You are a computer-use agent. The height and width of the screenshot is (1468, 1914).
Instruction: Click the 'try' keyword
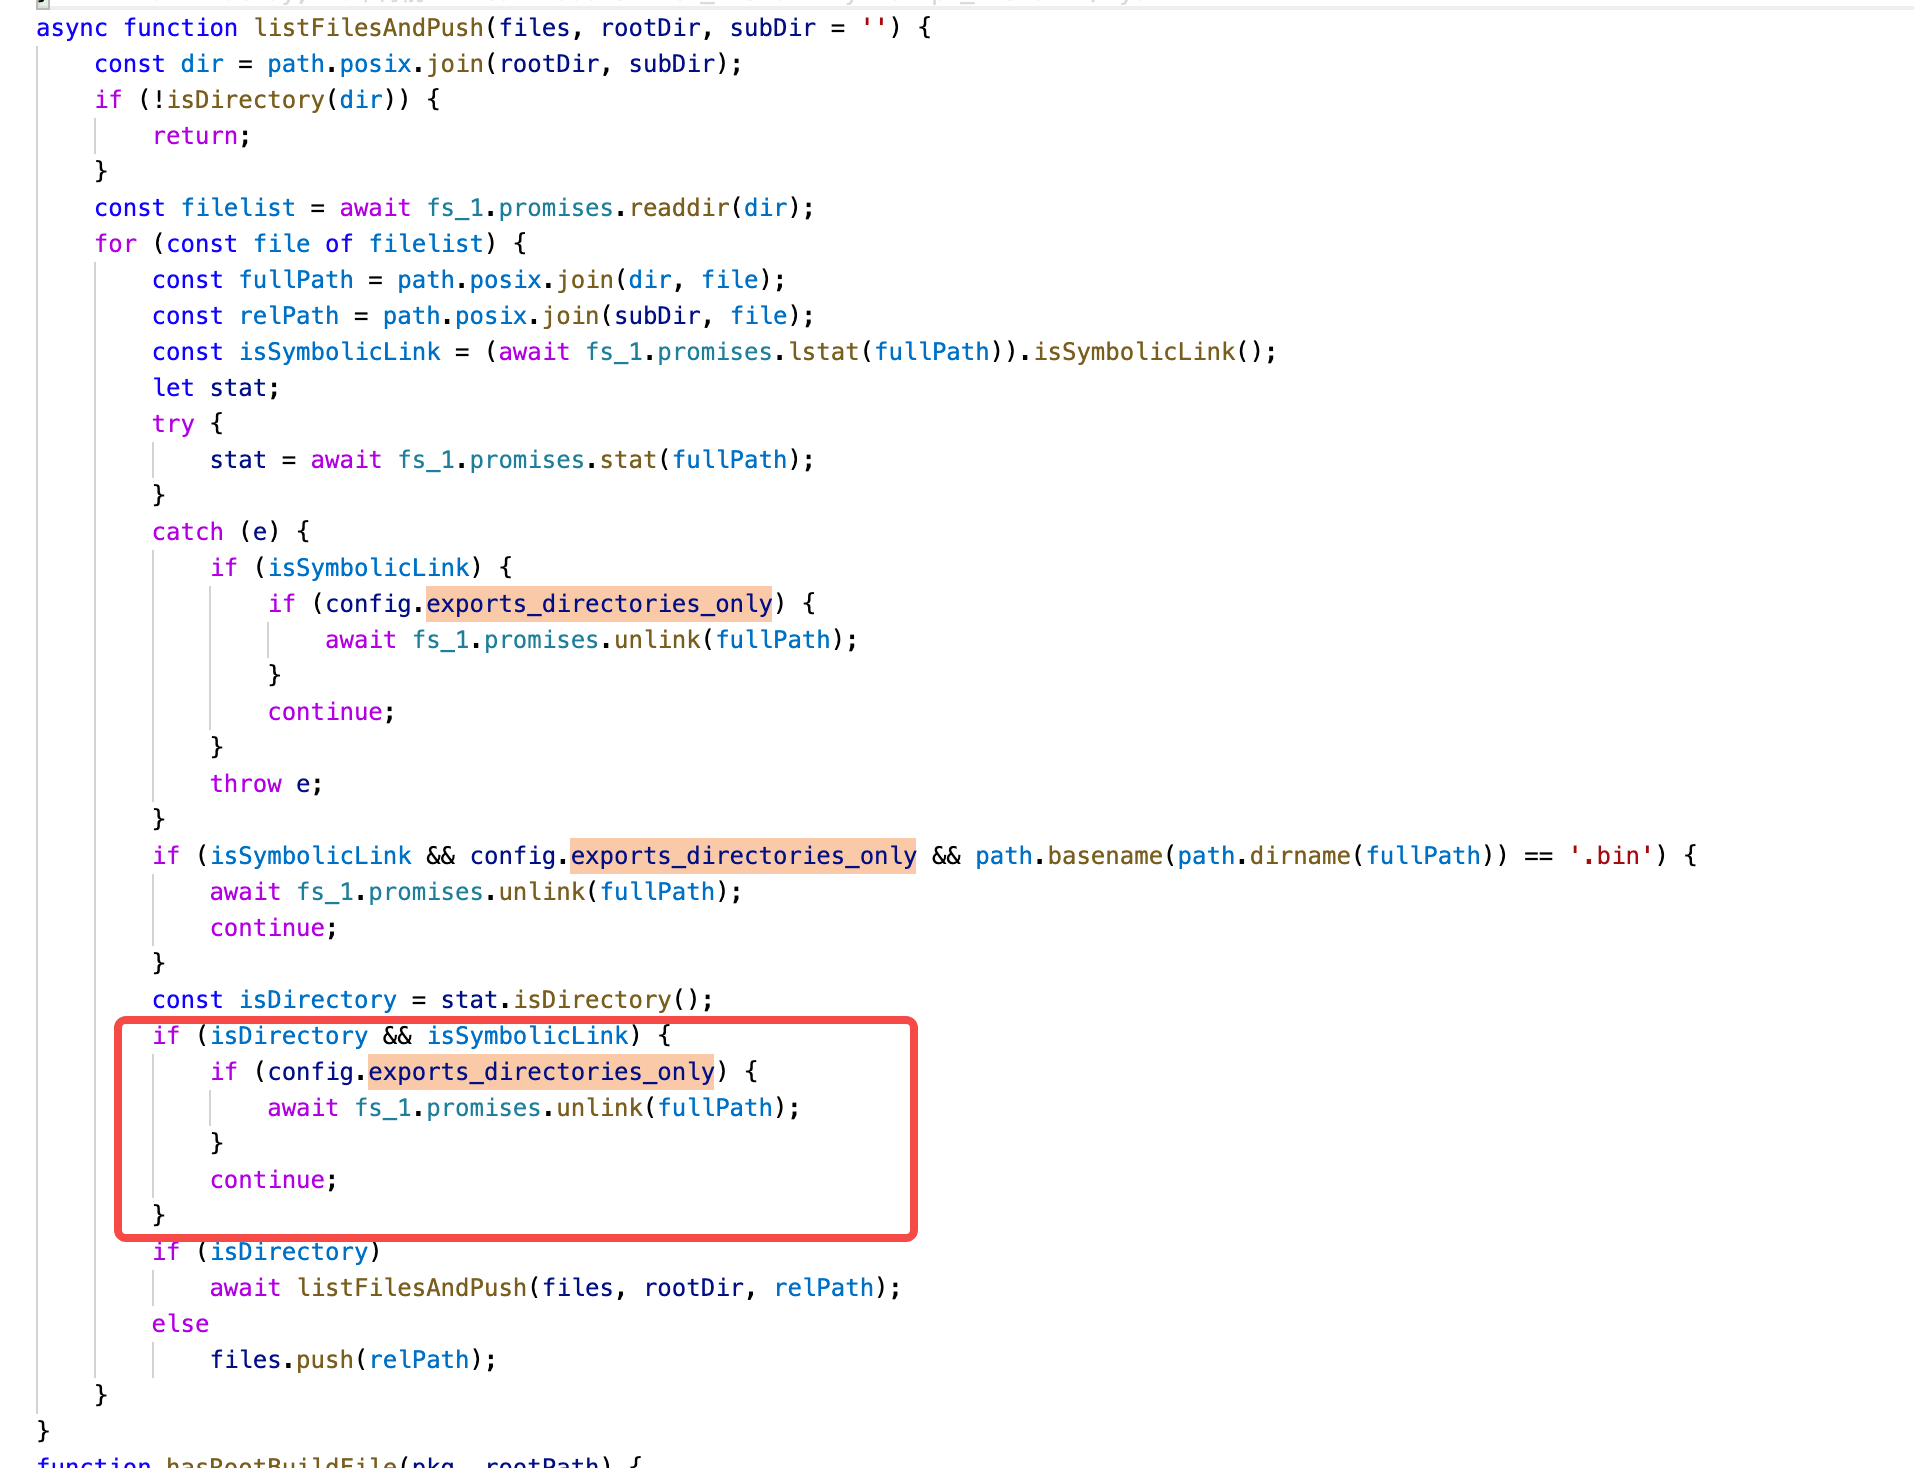coord(173,424)
